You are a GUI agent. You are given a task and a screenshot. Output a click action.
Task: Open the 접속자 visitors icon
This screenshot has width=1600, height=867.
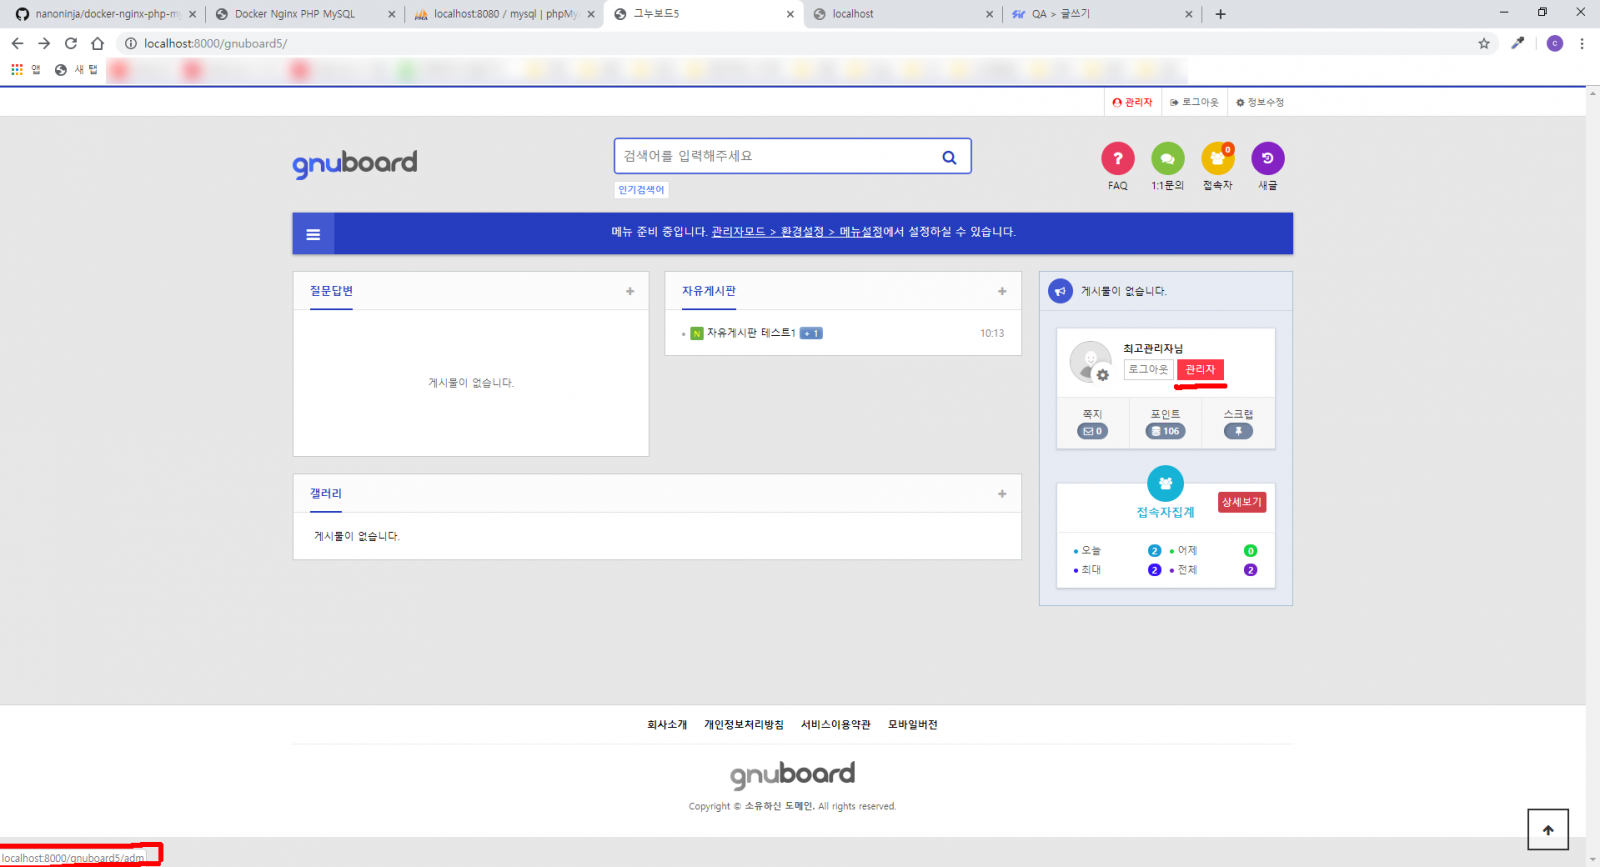click(1217, 158)
